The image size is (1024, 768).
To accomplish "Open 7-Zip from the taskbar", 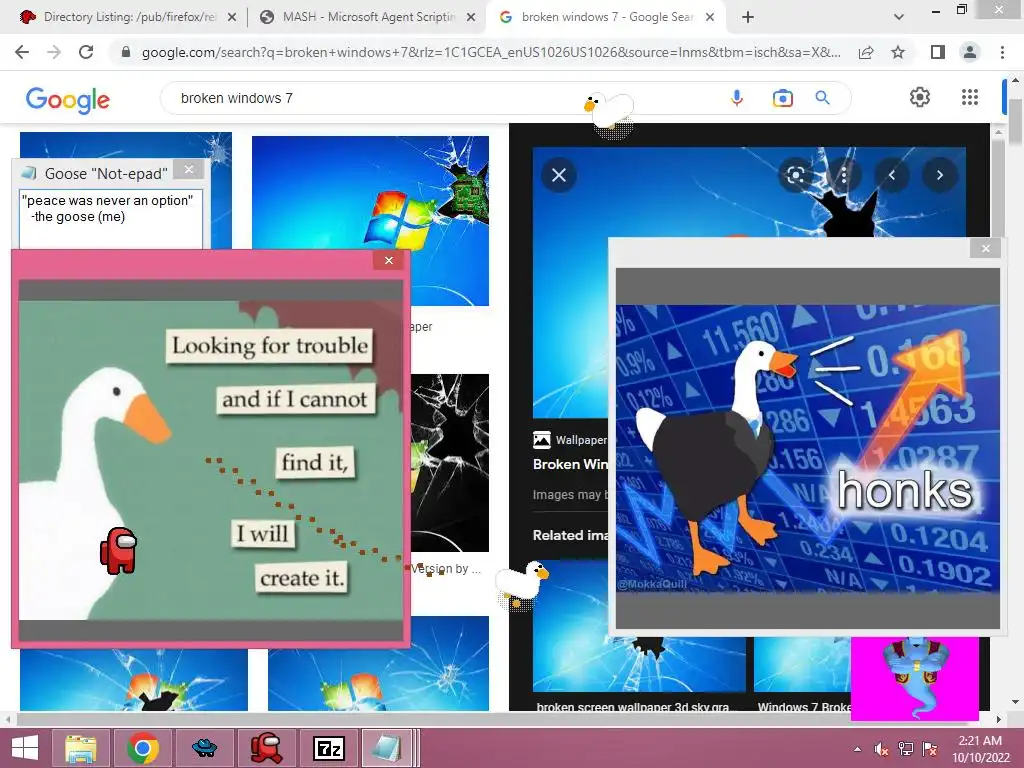I will point(328,748).
